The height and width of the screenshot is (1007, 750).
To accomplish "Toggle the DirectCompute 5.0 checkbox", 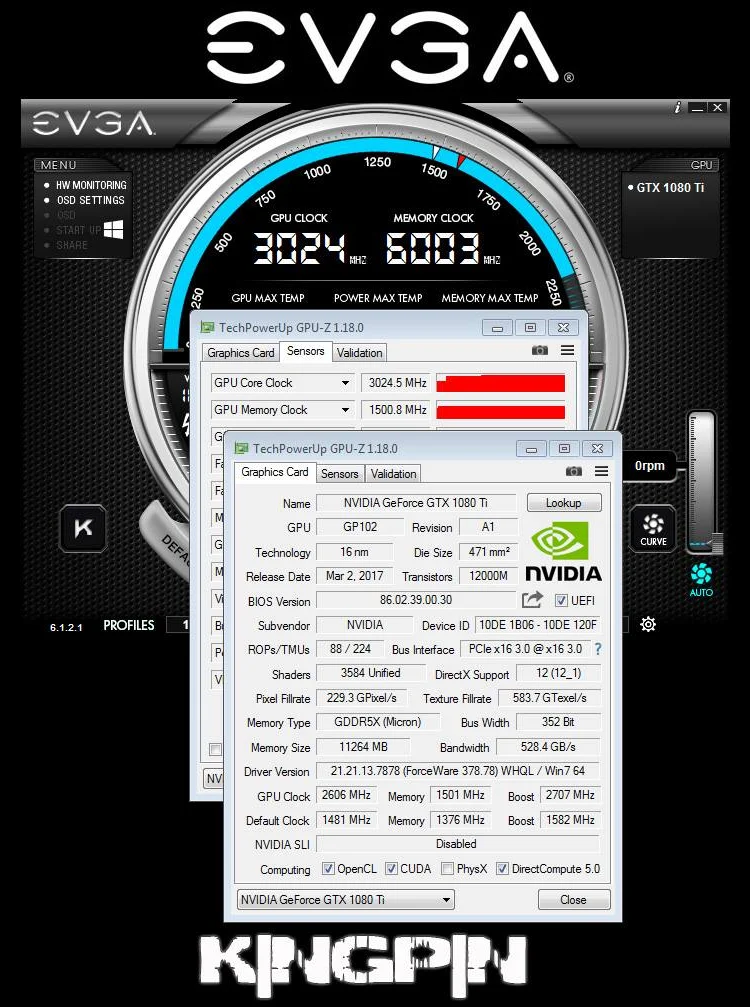I will tap(503, 869).
